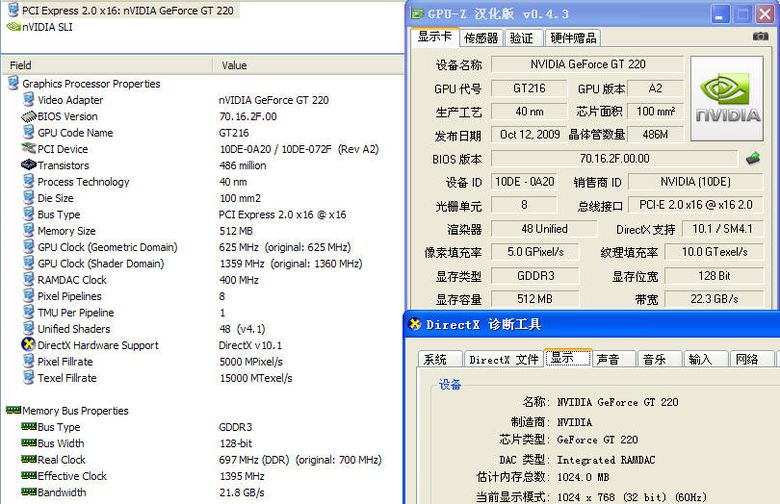
Task: Click the Unified Shaders row icon
Action: [x=29, y=328]
